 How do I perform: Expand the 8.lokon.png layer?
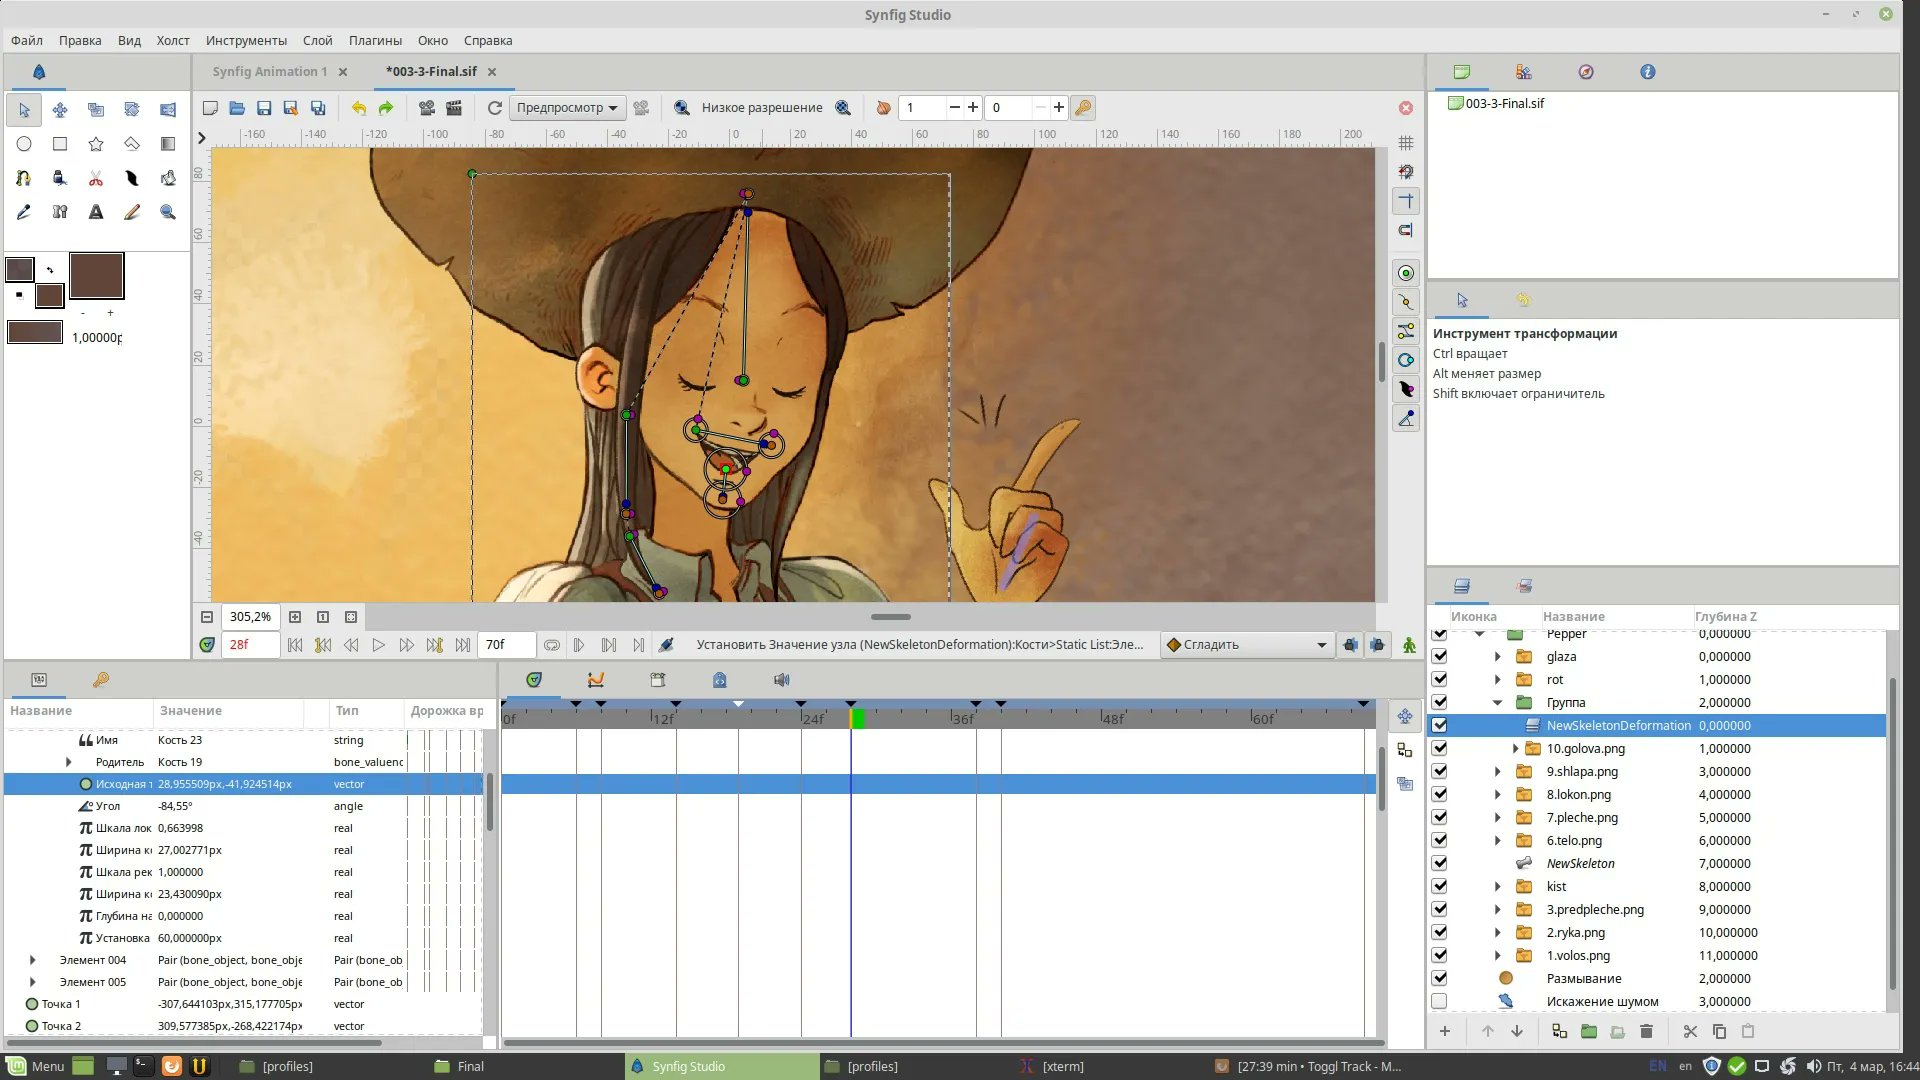pyautogui.click(x=1497, y=795)
